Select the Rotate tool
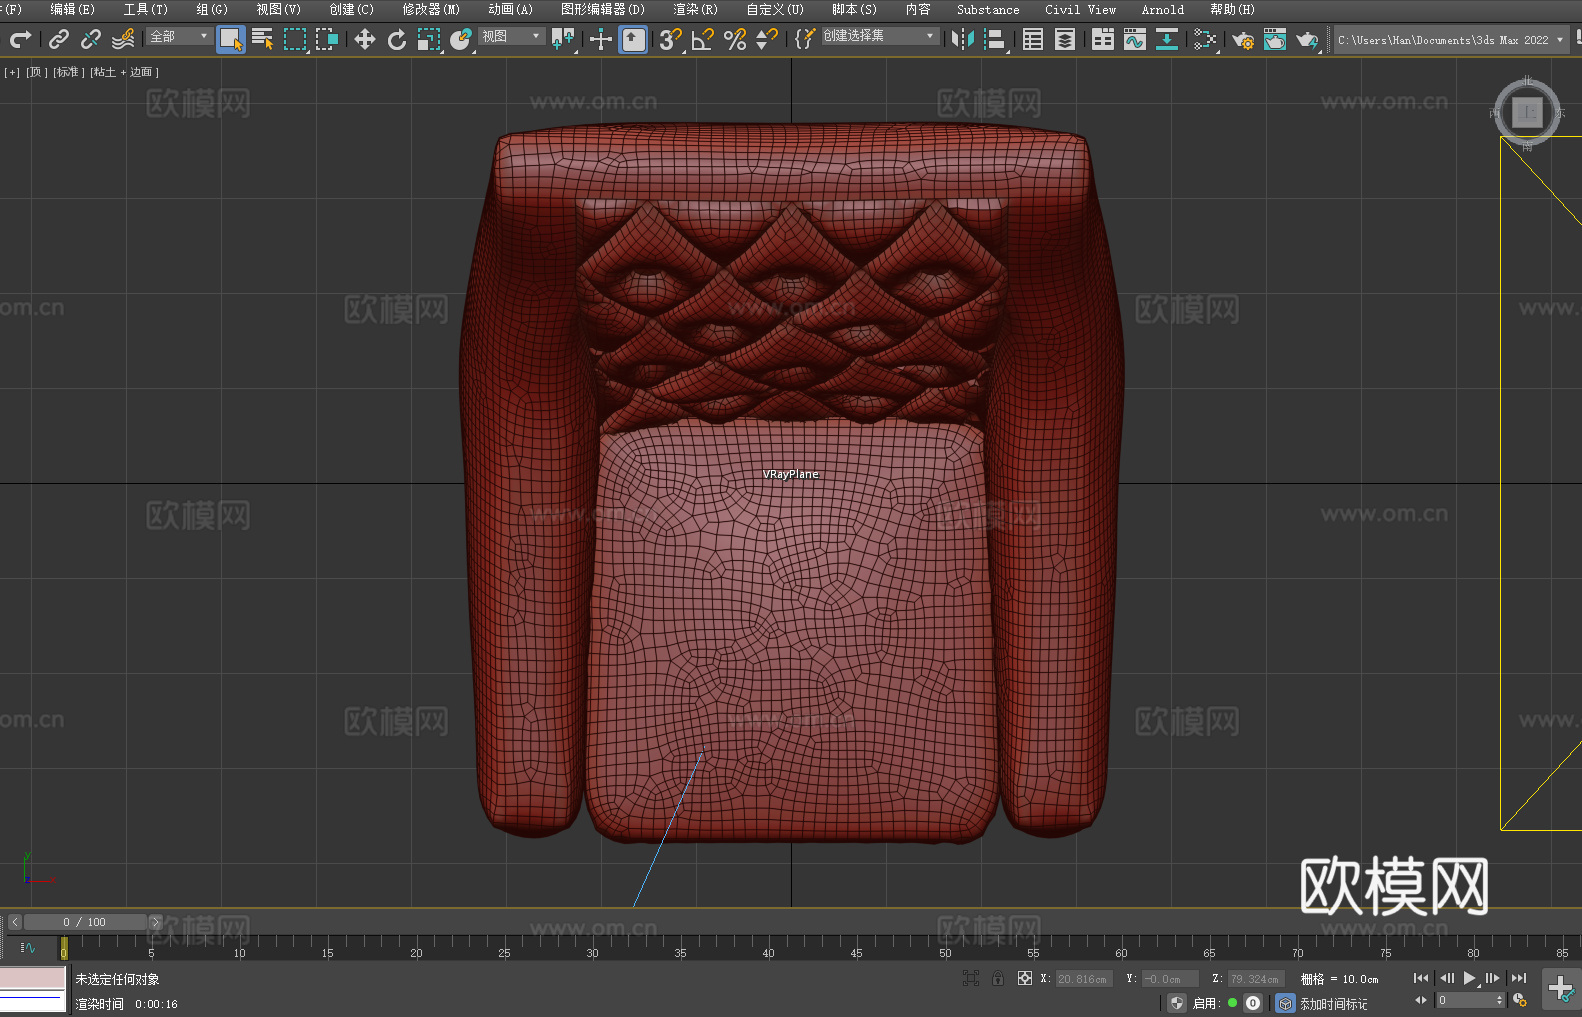Viewport: 1582px width, 1017px height. pos(397,39)
